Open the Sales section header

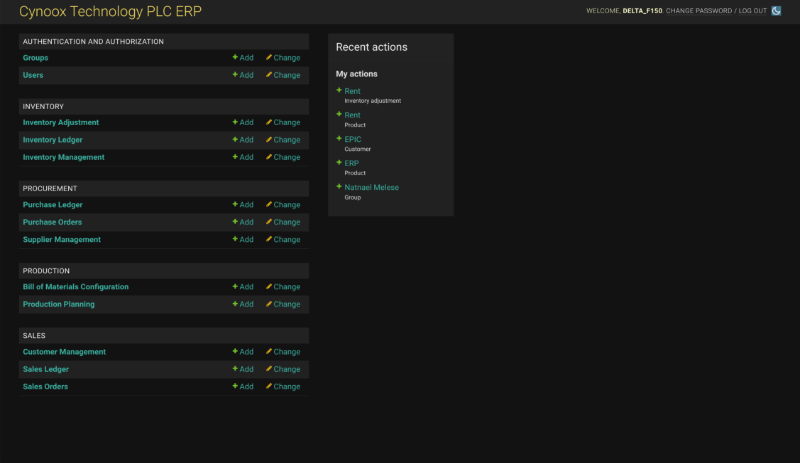pyautogui.click(x=34, y=335)
